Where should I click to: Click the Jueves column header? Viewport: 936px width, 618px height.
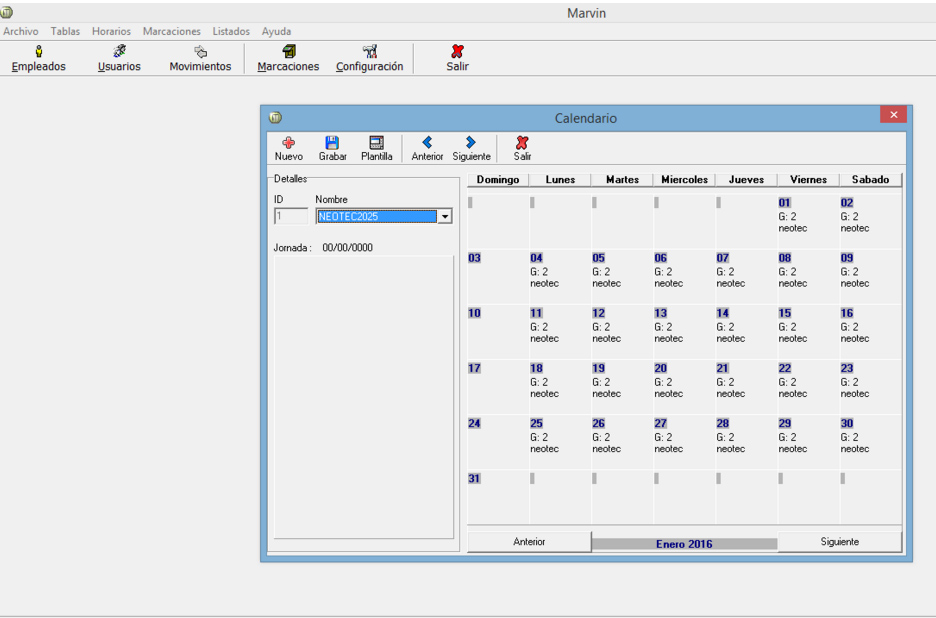point(746,180)
